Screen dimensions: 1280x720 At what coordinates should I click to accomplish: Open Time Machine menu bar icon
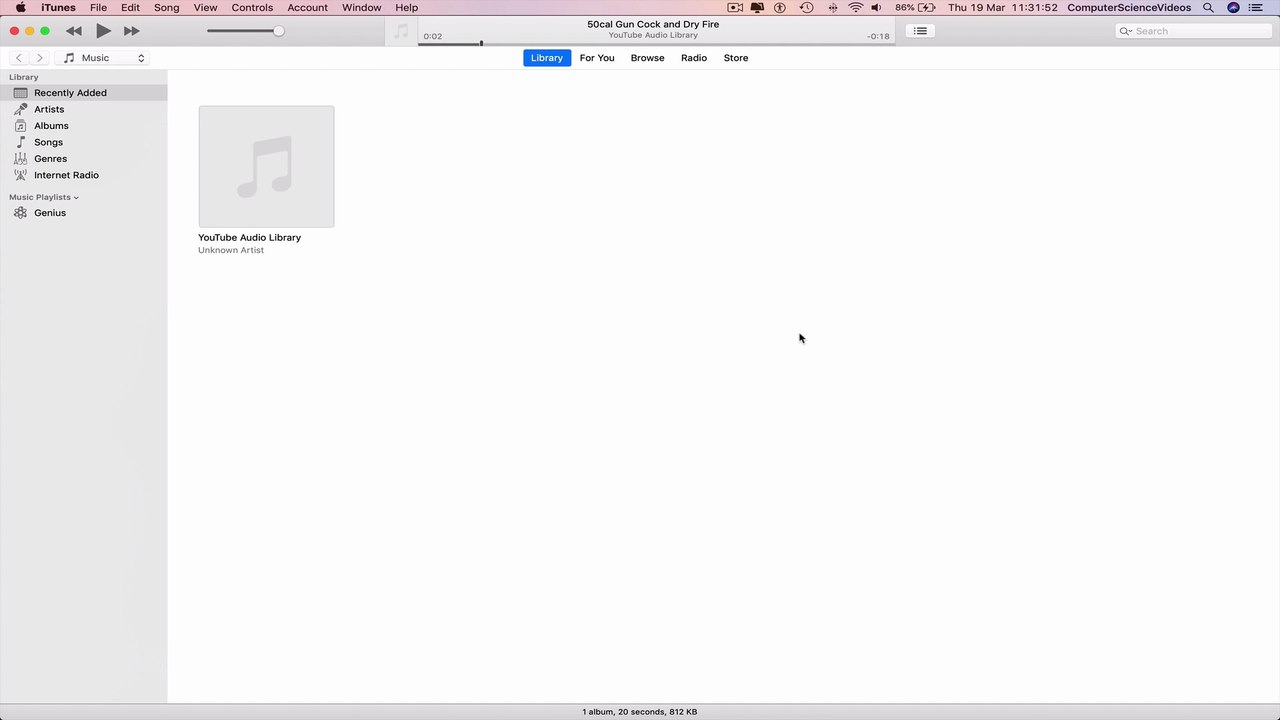tap(806, 7)
